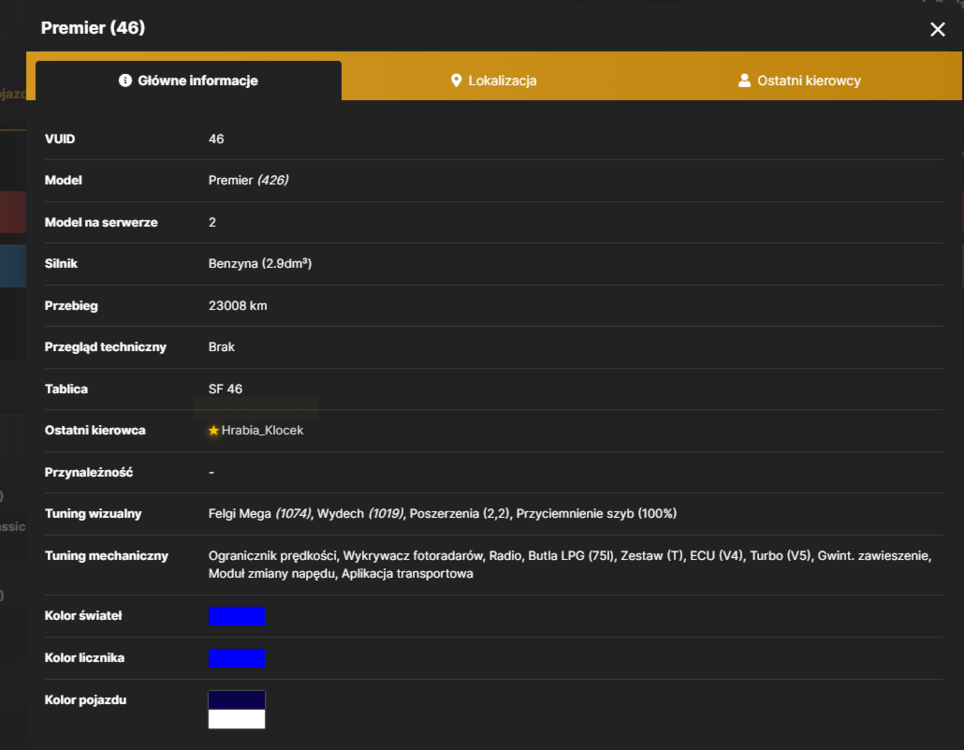Open driver Hrabia_Klocek profile link
Screen dimensions: 964x750
[262, 430]
